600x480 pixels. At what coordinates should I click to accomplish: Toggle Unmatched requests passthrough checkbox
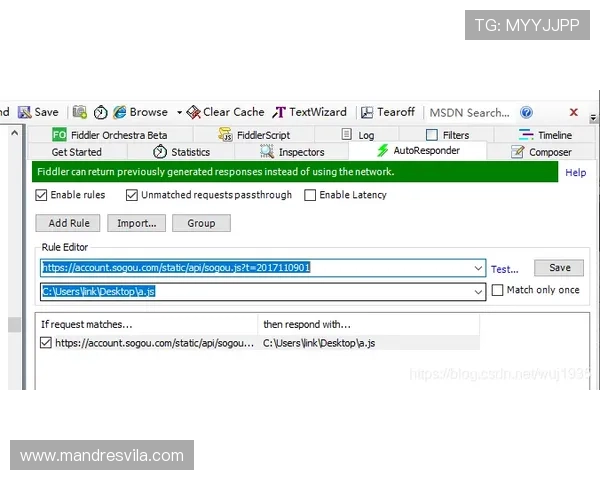[x=132, y=195]
